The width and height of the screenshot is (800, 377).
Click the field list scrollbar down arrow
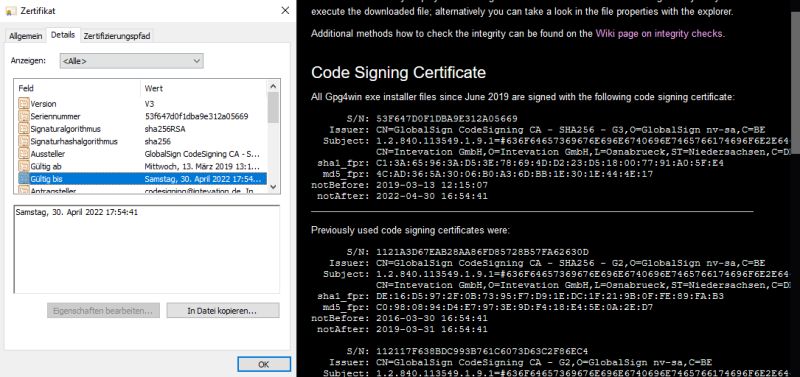(x=273, y=187)
